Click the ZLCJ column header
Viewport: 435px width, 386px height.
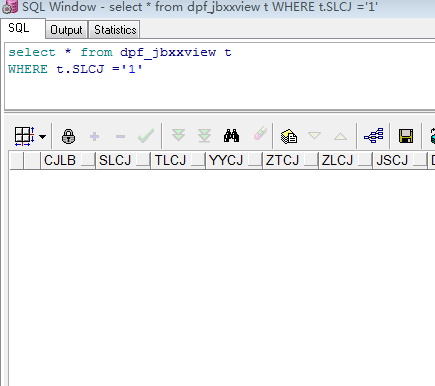coord(345,160)
